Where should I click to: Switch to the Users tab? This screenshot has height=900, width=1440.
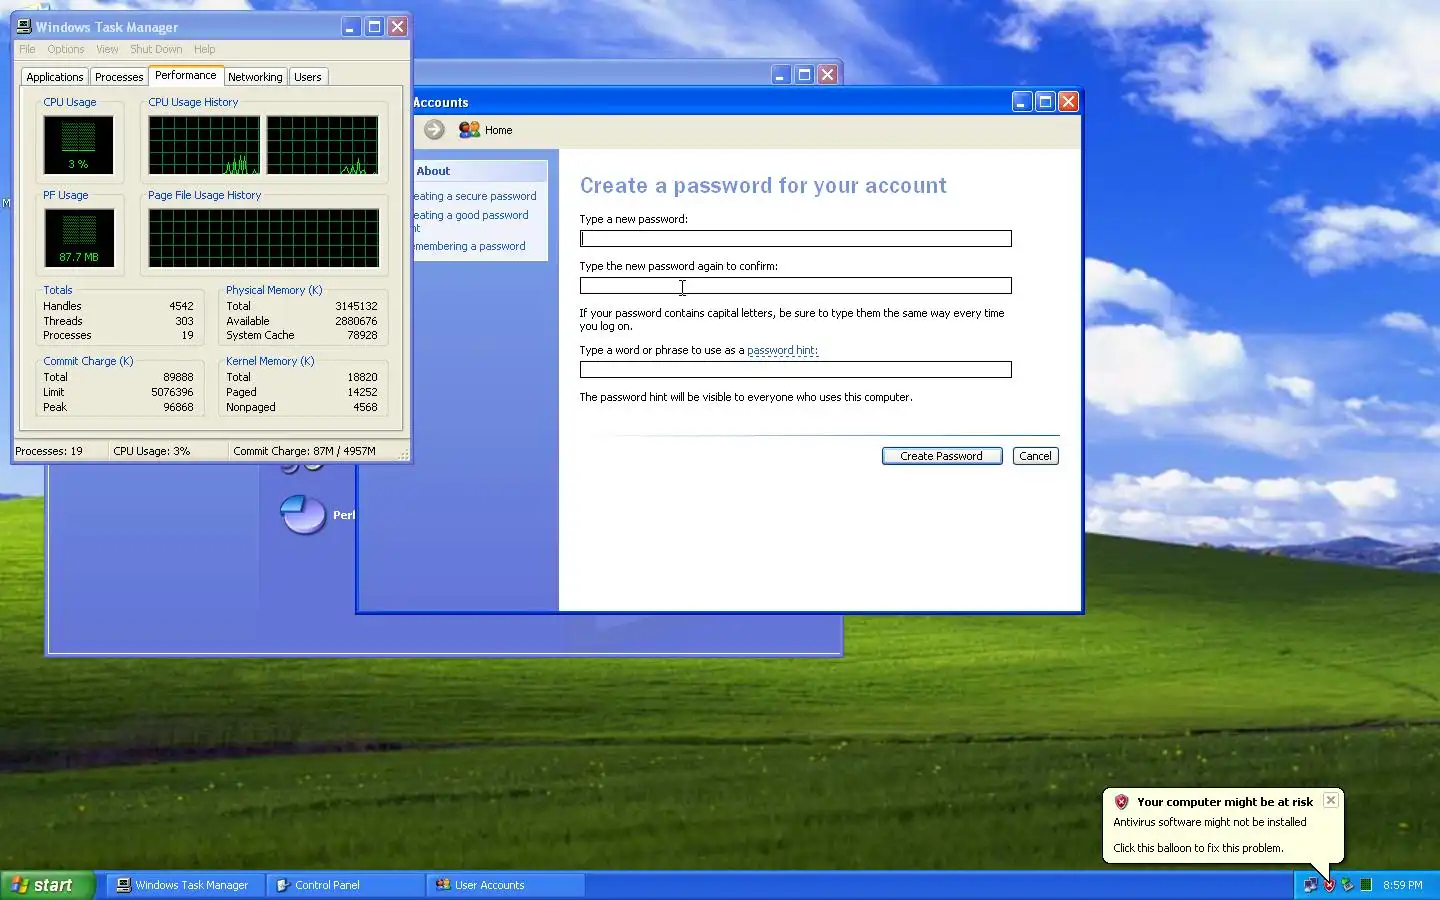[x=308, y=77]
